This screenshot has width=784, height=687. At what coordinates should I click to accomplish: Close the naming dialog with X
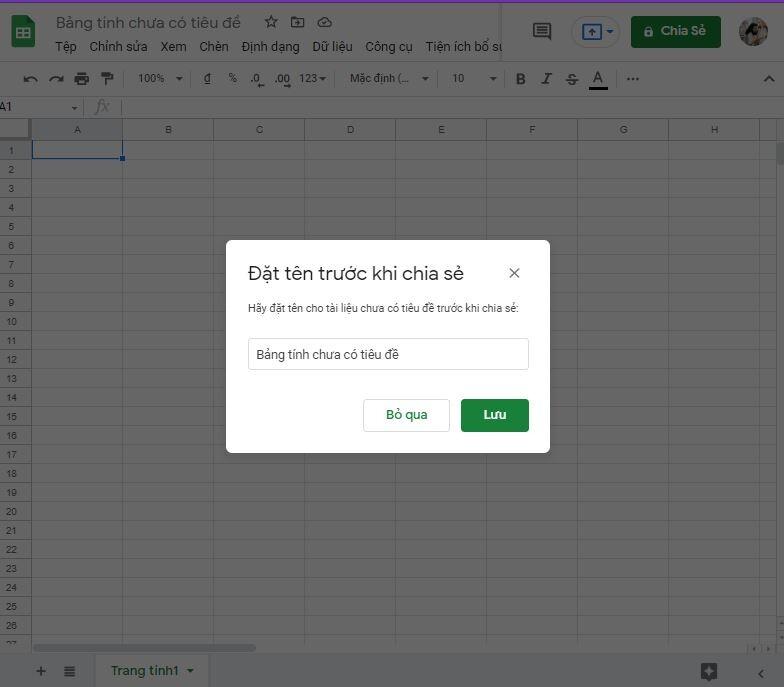click(x=514, y=273)
